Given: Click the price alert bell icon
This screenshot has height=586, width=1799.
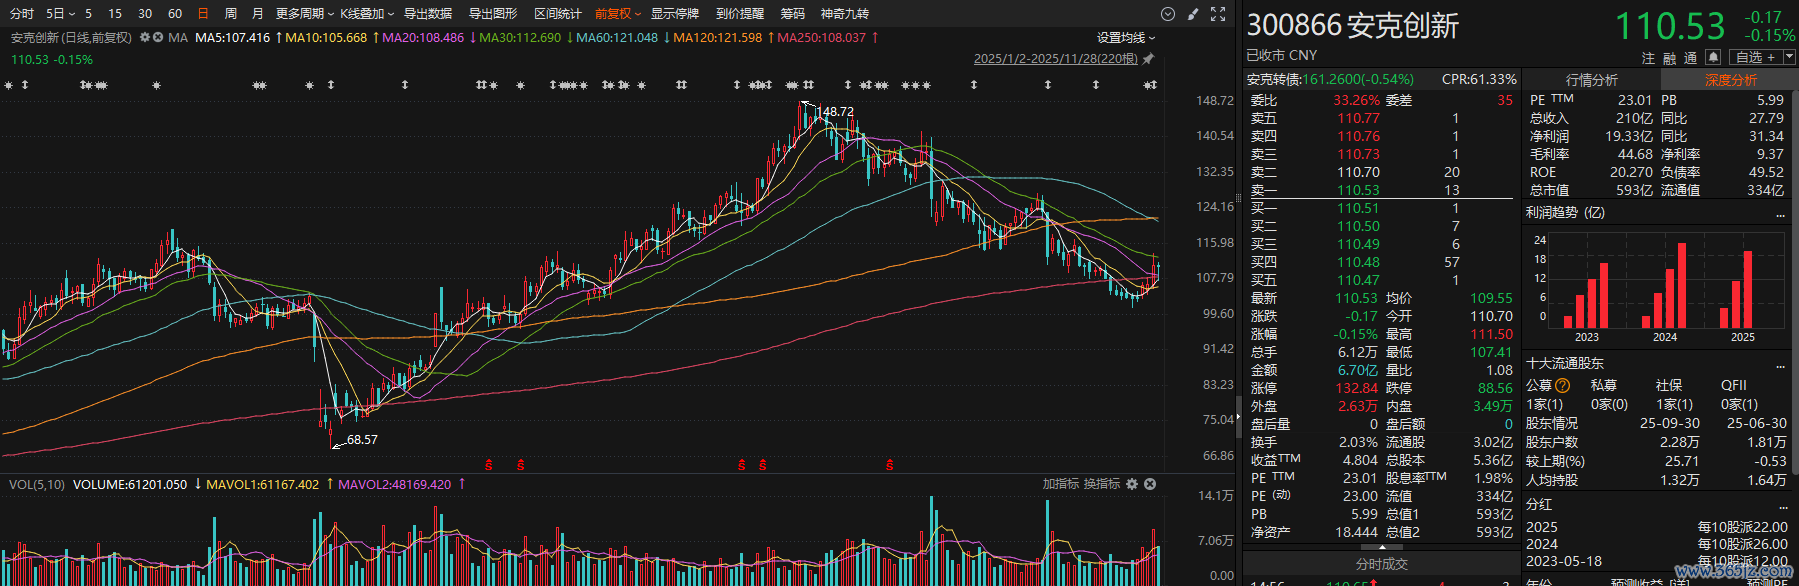Looking at the screenshot, I should pos(1713,57).
